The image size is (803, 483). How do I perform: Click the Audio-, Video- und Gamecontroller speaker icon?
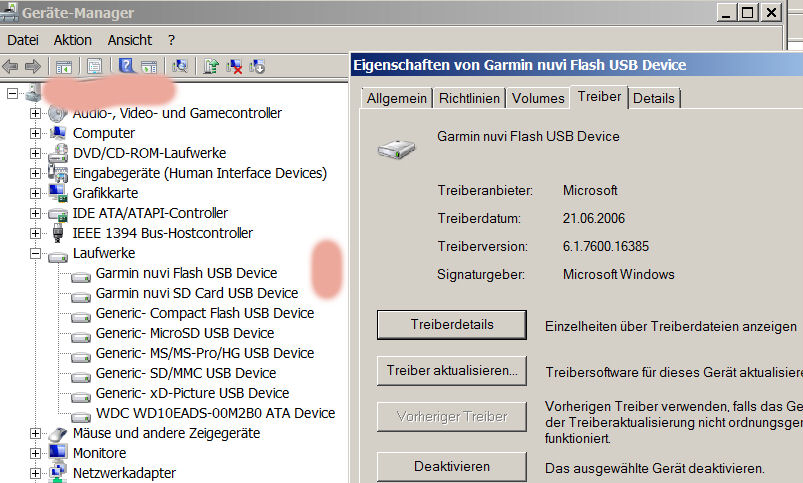tap(57, 113)
